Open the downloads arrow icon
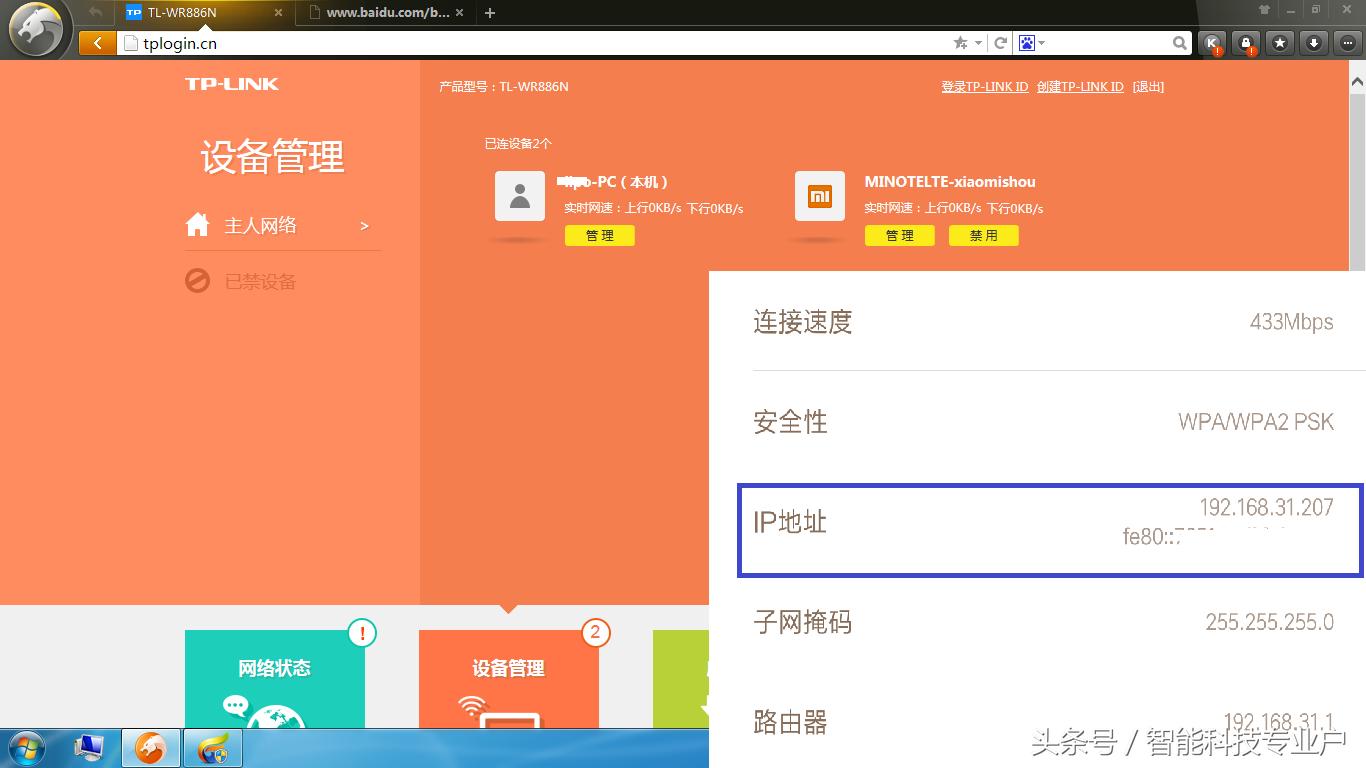This screenshot has width=1366, height=768. pyautogui.click(x=1316, y=43)
